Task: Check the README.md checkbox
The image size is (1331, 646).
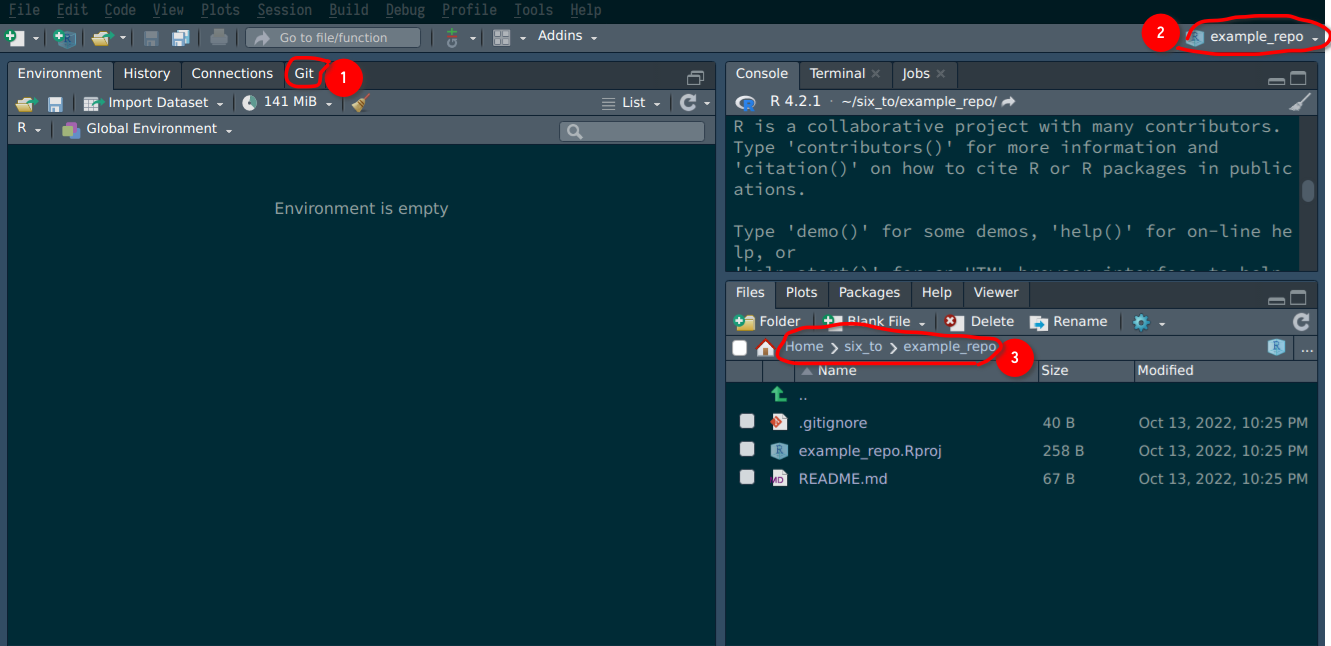Action: (x=747, y=477)
